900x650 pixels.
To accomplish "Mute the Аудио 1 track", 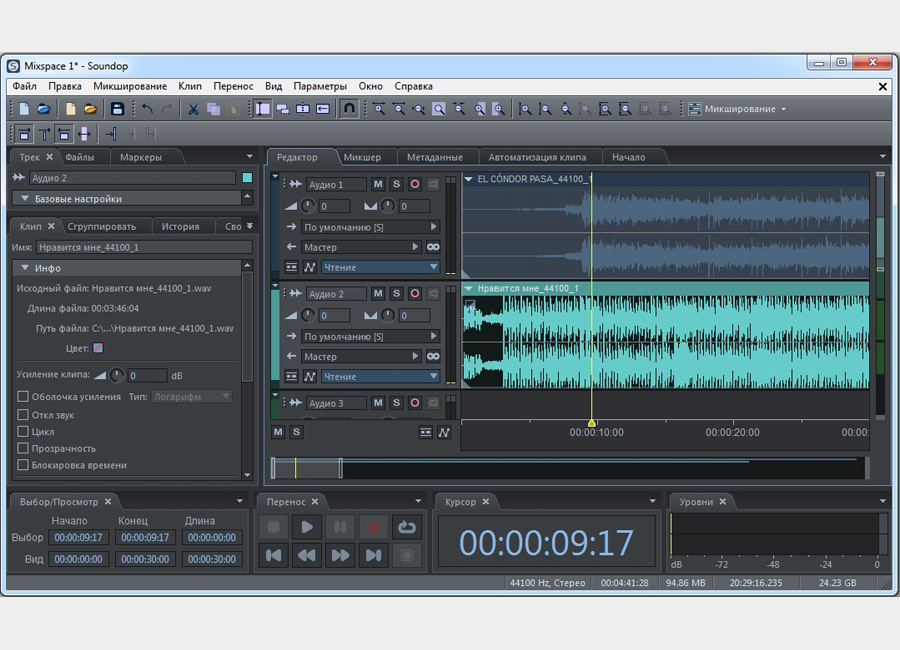I will [x=378, y=184].
